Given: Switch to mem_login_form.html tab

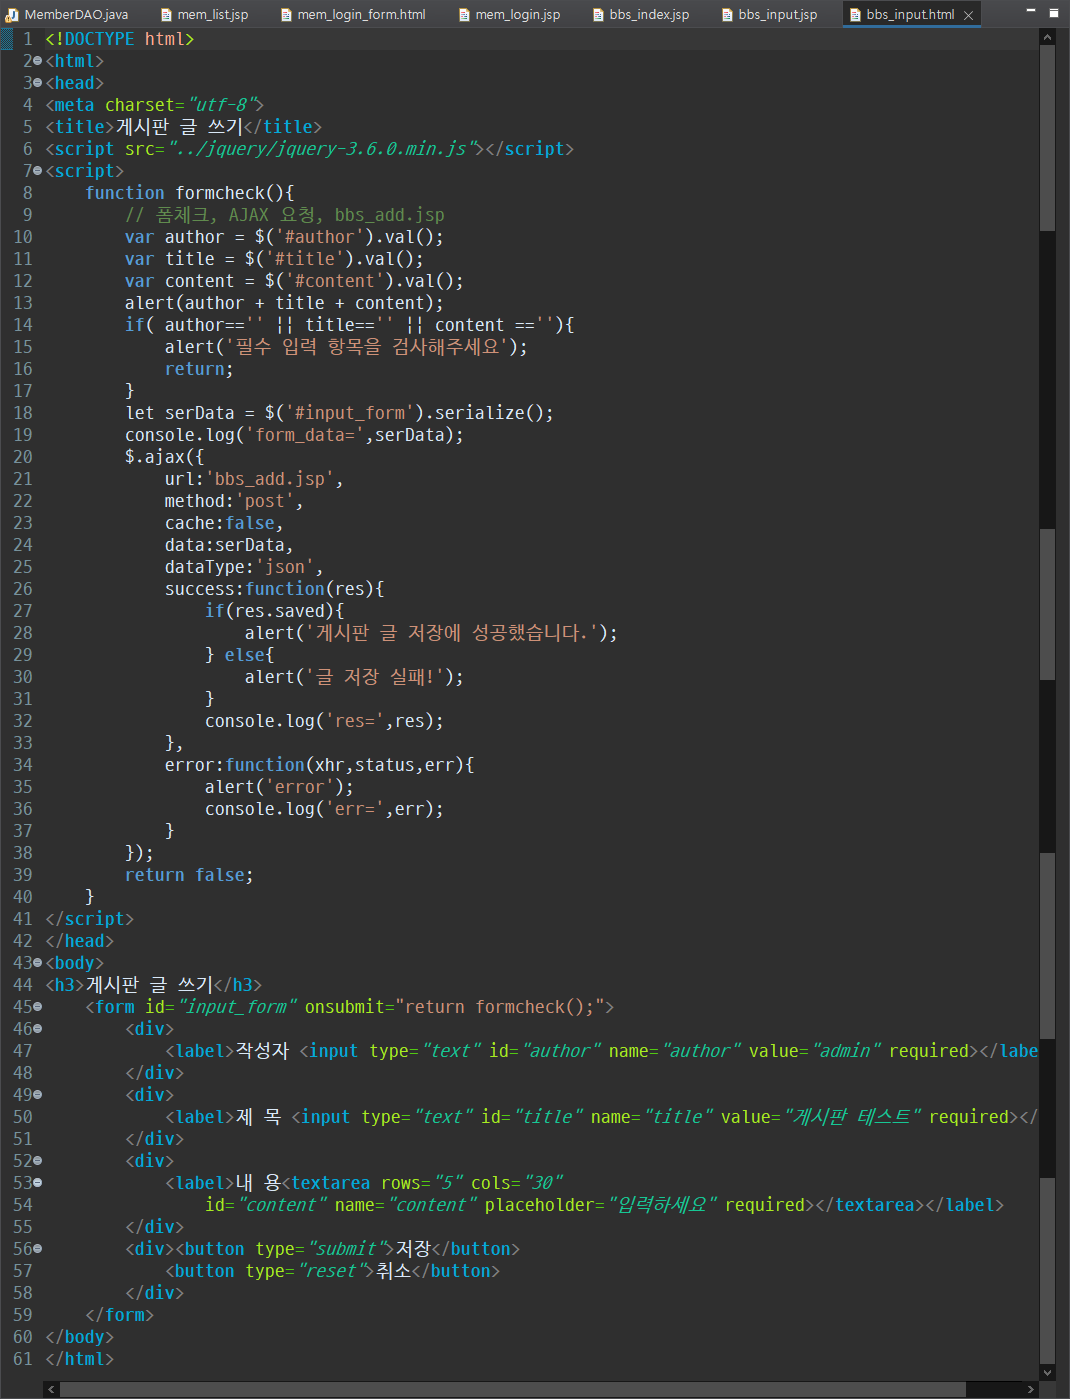Looking at the screenshot, I should [x=361, y=15].
